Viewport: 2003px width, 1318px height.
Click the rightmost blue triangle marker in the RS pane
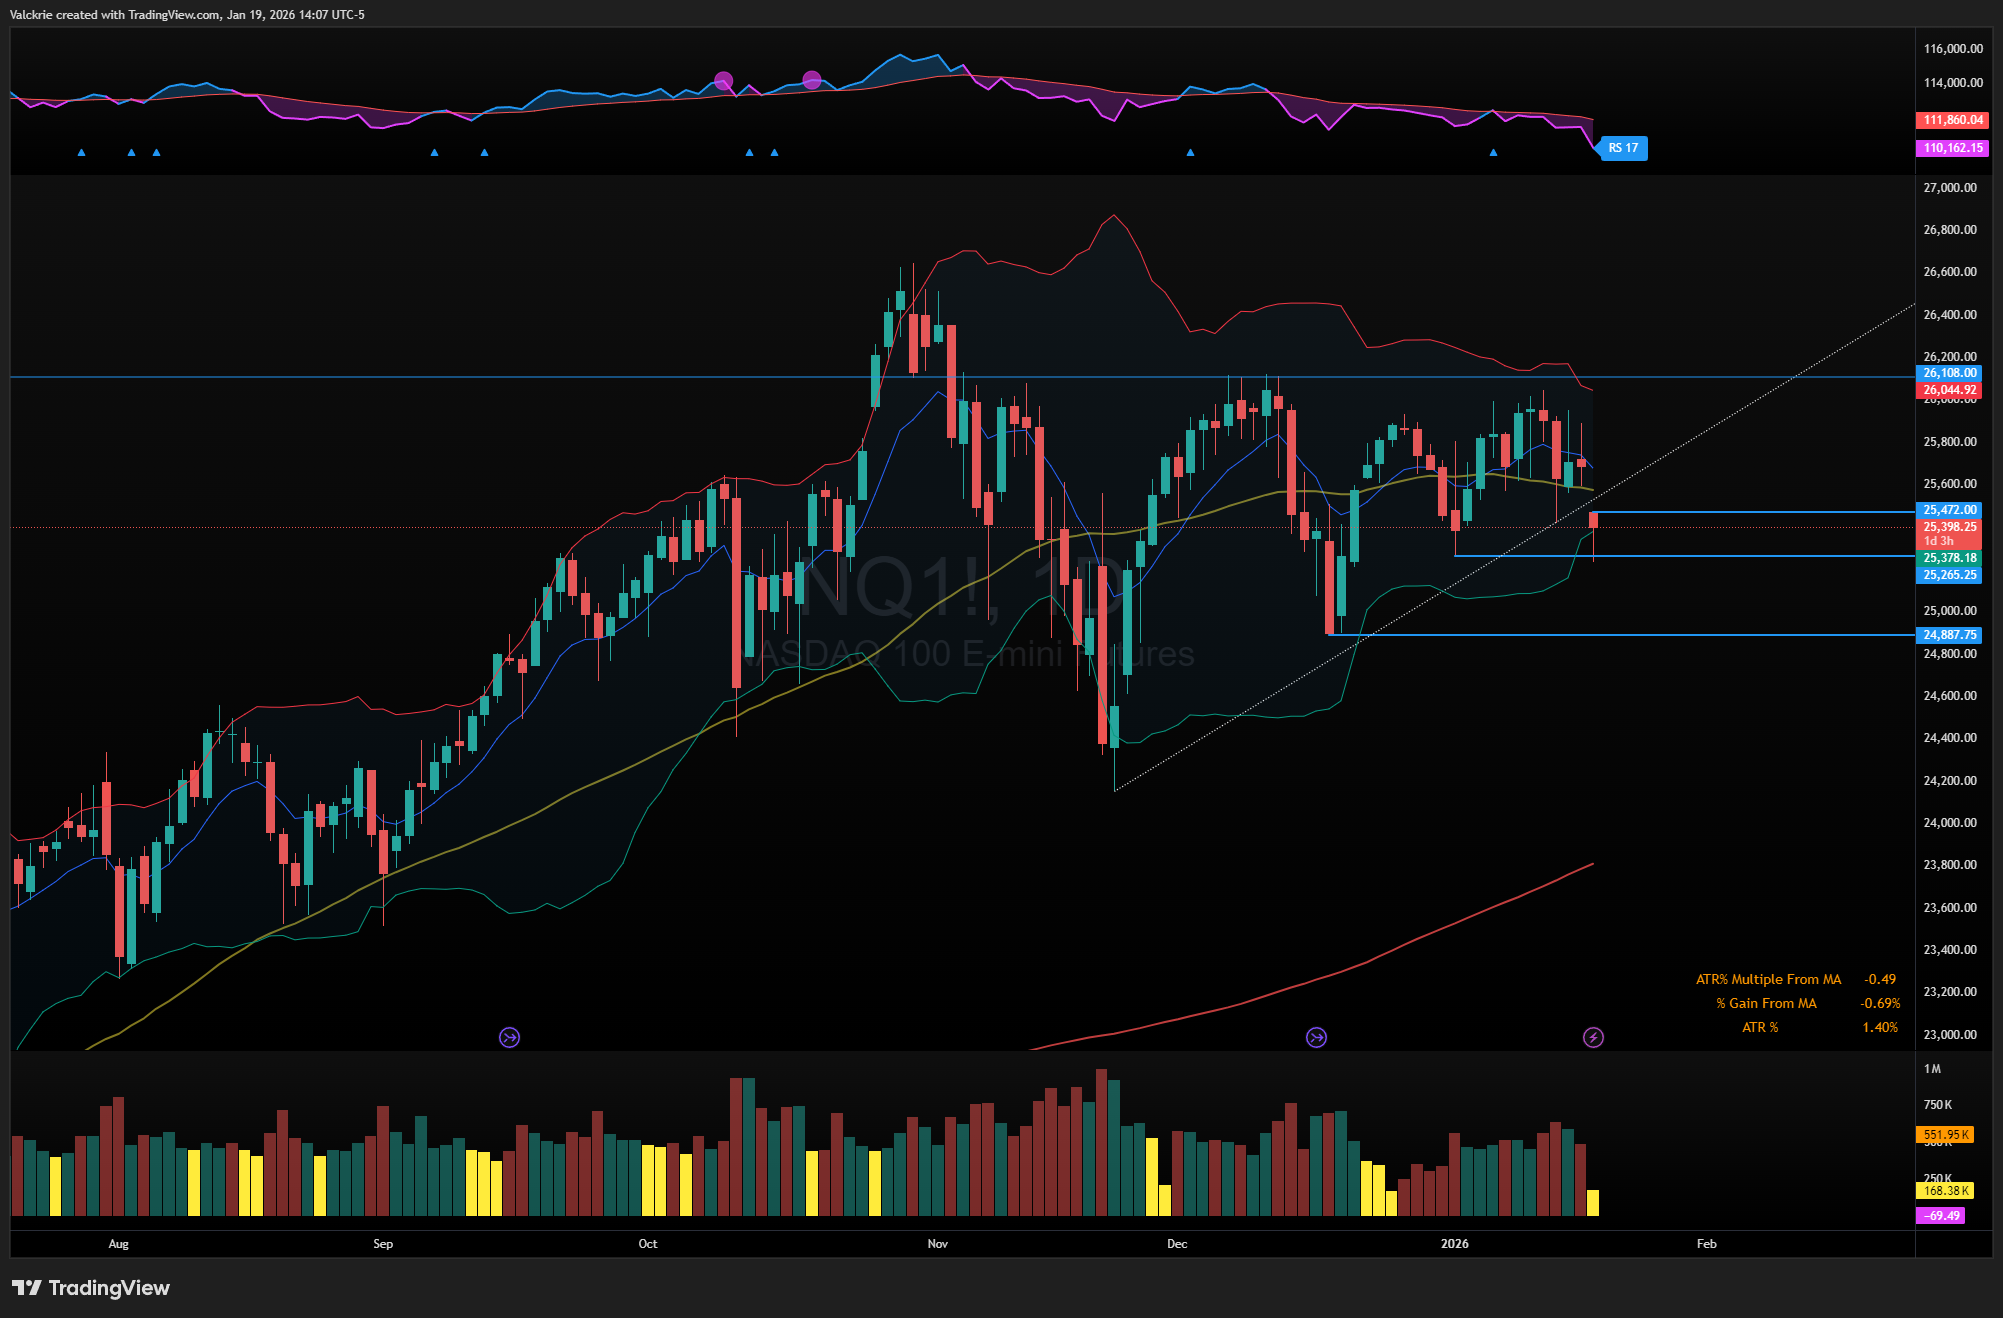click(x=1493, y=153)
